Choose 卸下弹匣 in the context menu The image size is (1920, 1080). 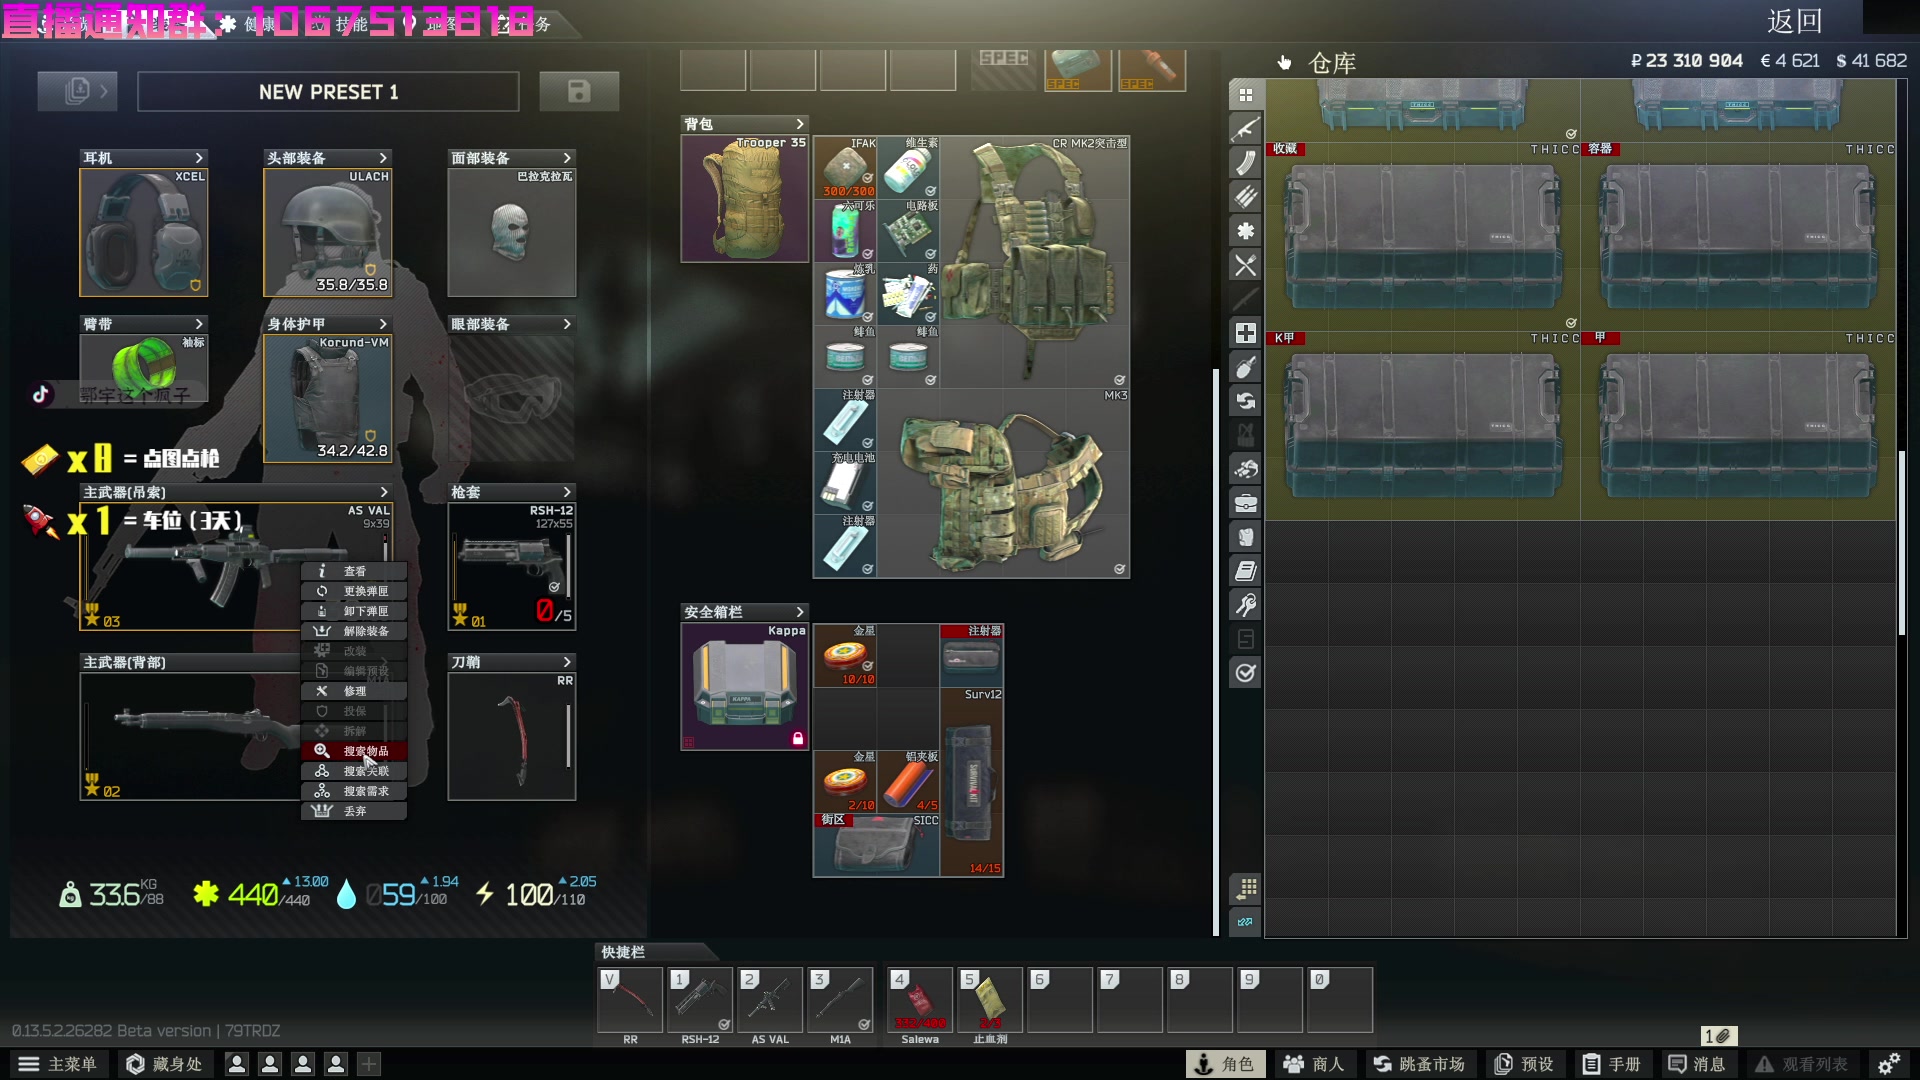pos(354,611)
